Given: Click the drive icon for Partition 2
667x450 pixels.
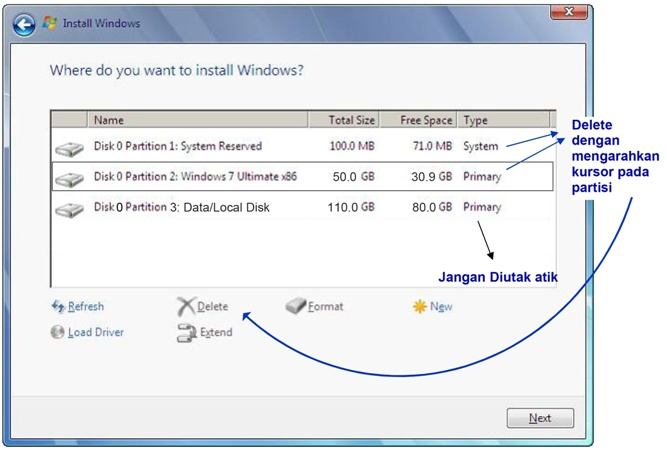Looking at the screenshot, I should click(x=69, y=179).
